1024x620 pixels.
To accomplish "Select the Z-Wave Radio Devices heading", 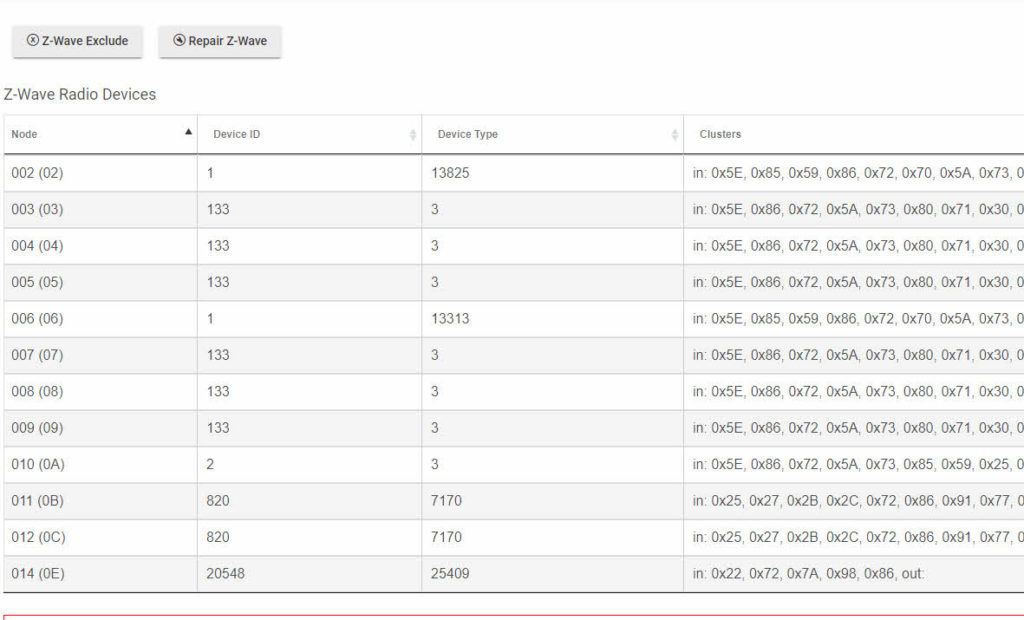I will pyautogui.click(x=80, y=95).
